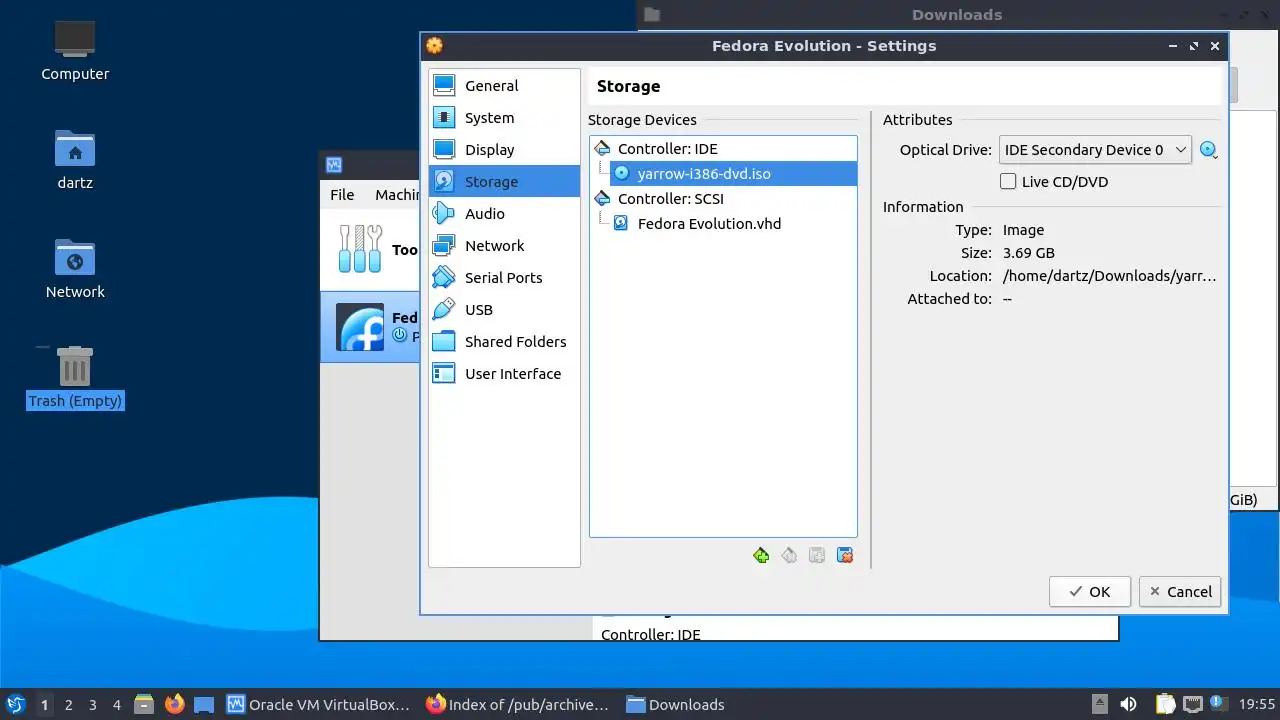Click the Location path /home/dartz/Downloads/yarr...
The height and width of the screenshot is (720, 1280).
click(1110, 276)
